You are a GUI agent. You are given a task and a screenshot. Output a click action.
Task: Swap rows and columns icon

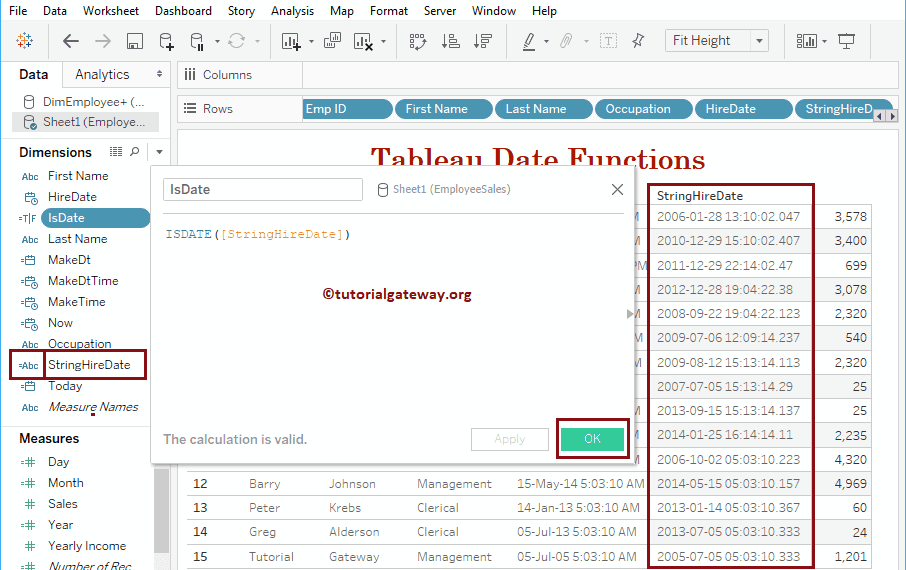418,41
